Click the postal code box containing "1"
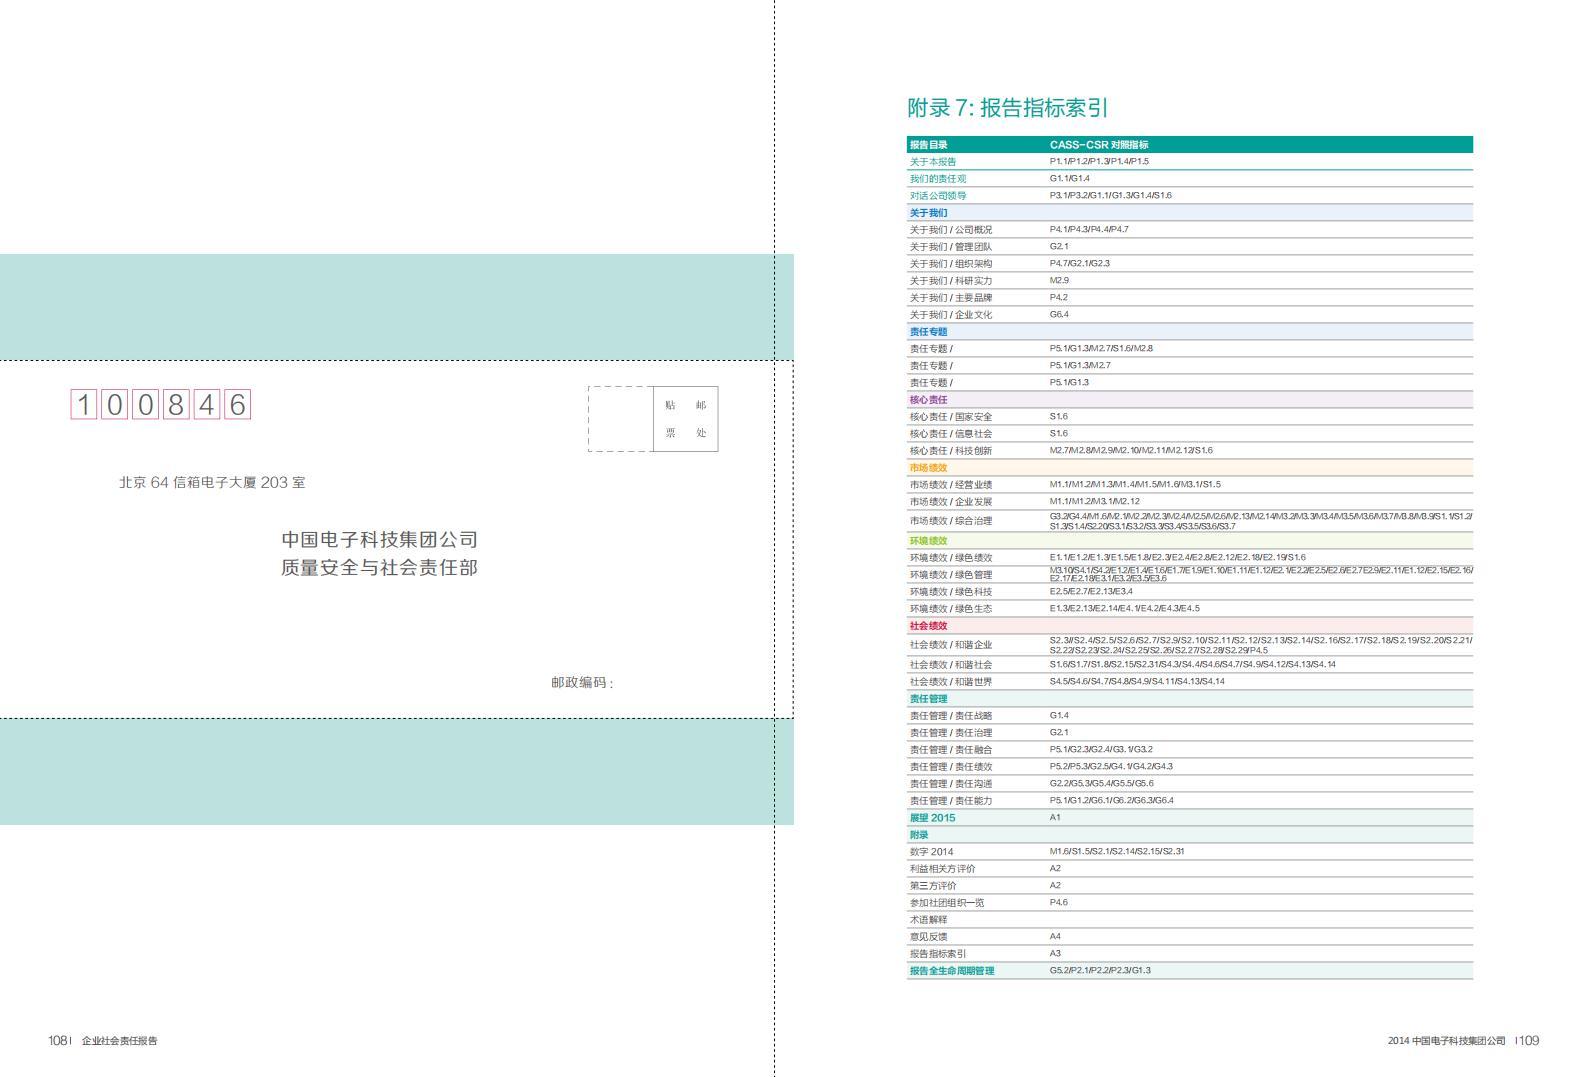The height and width of the screenshot is (1077, 1587). (x=84, y=405)
